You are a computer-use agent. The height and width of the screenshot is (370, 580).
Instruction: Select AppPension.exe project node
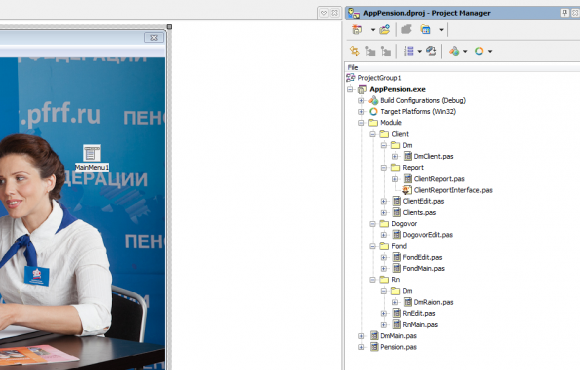397,89
